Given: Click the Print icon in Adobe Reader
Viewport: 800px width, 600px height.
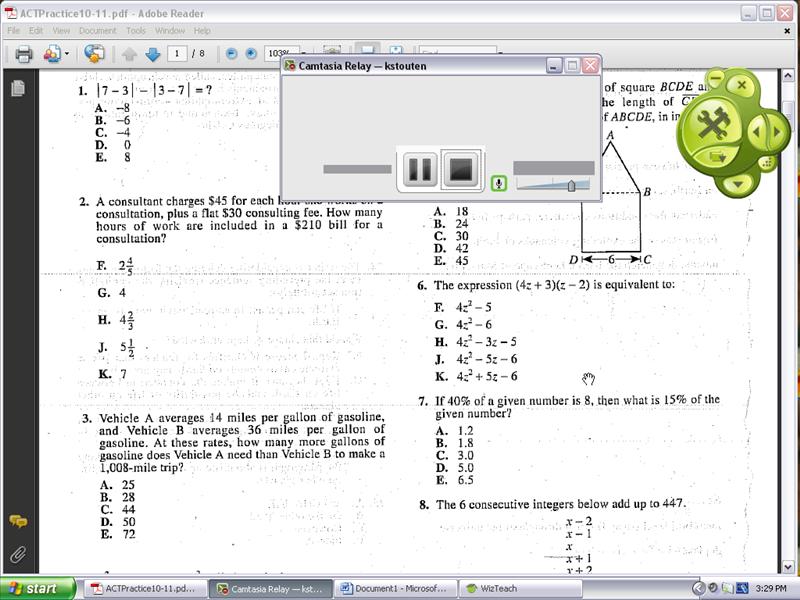Looking at the screenshot, I should pos(23,54).
